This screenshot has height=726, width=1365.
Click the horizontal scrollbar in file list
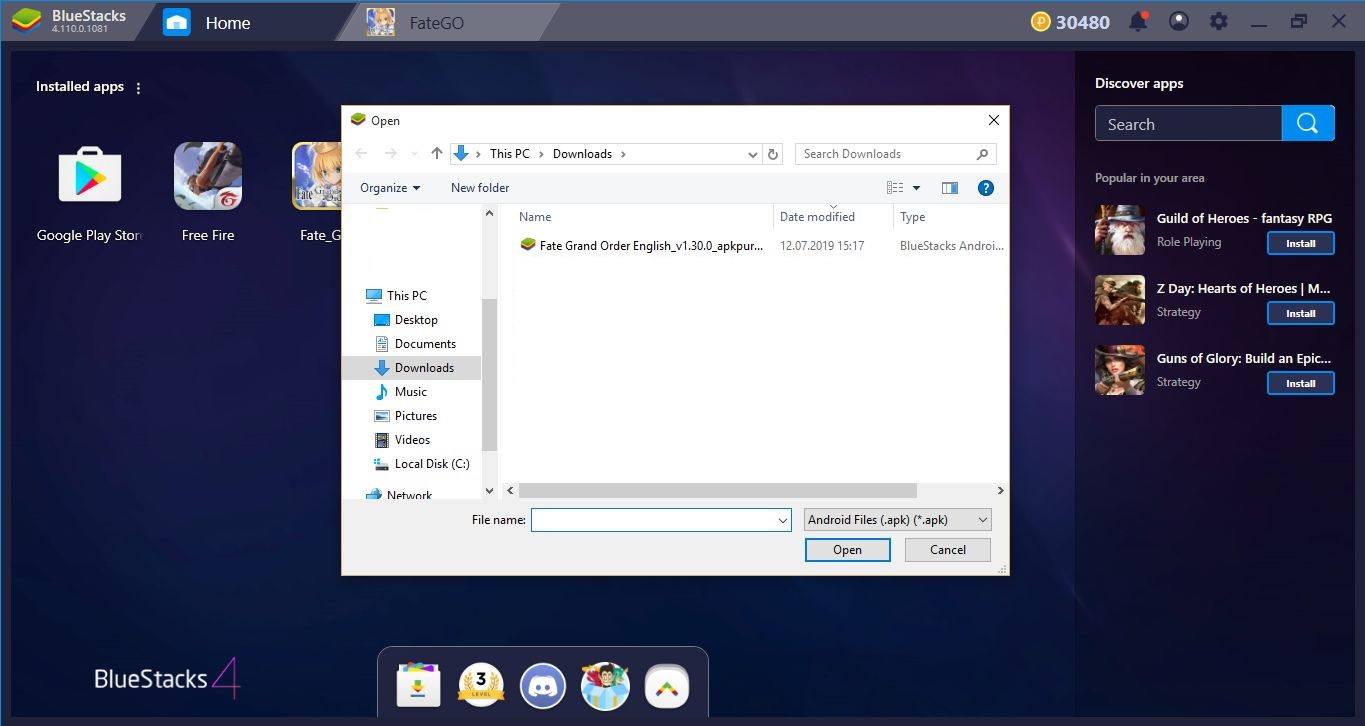717,491
